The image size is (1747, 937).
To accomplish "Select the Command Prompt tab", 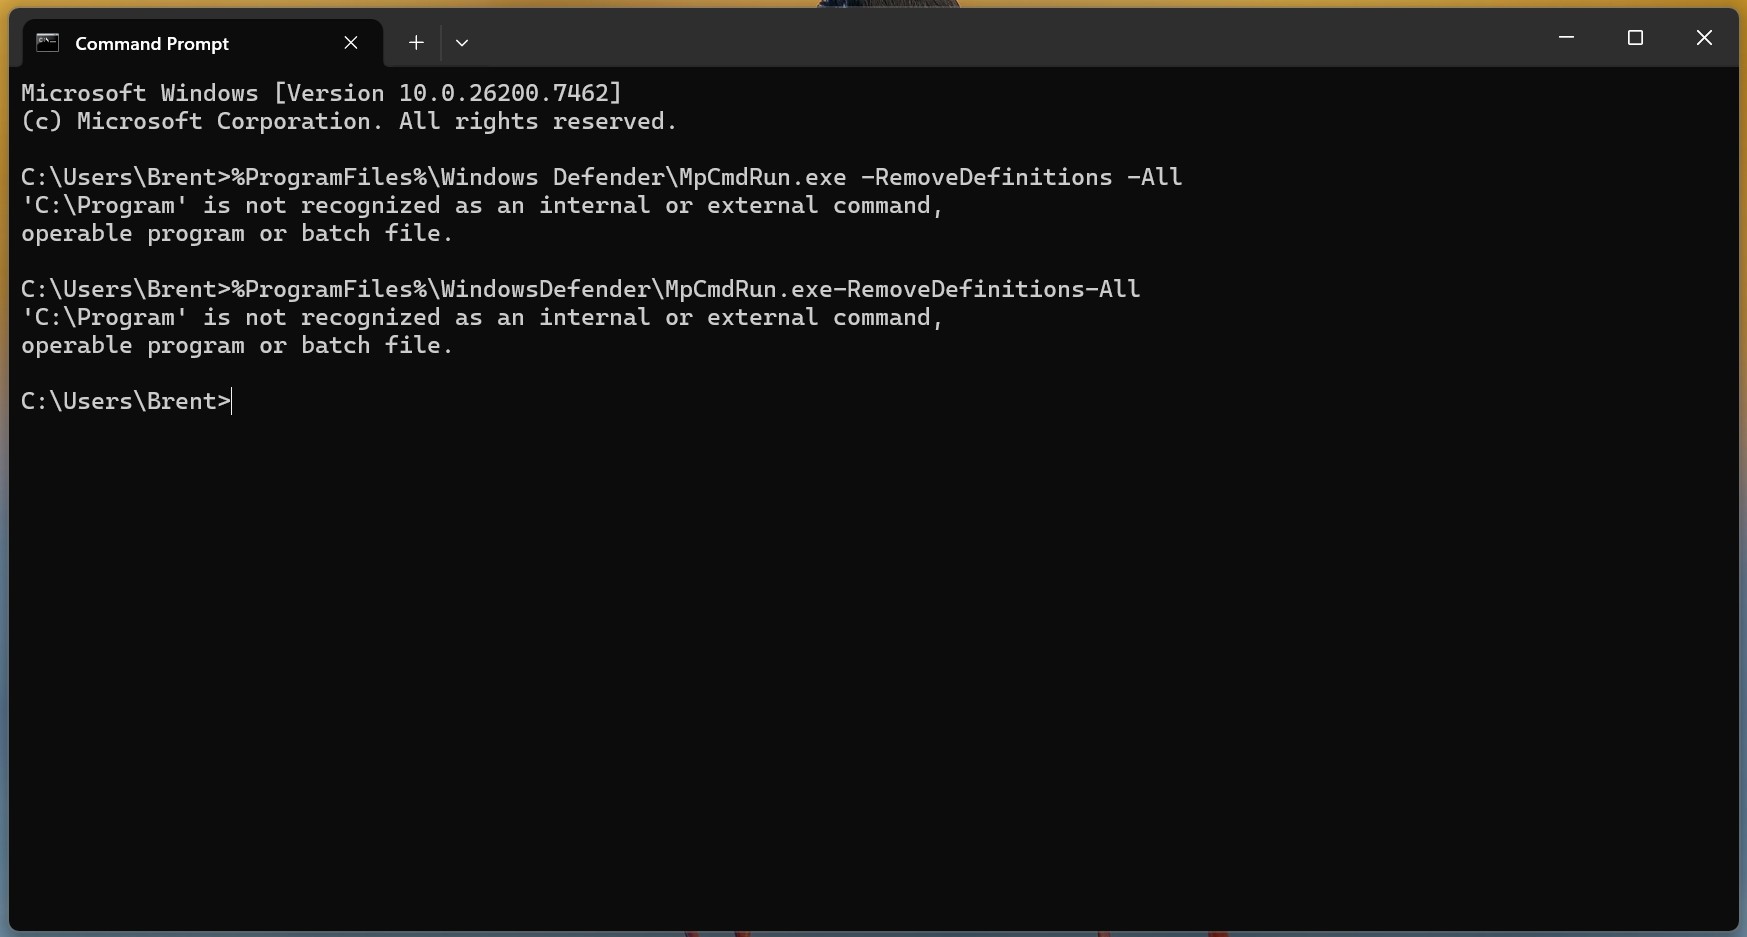I will (152, 43).
